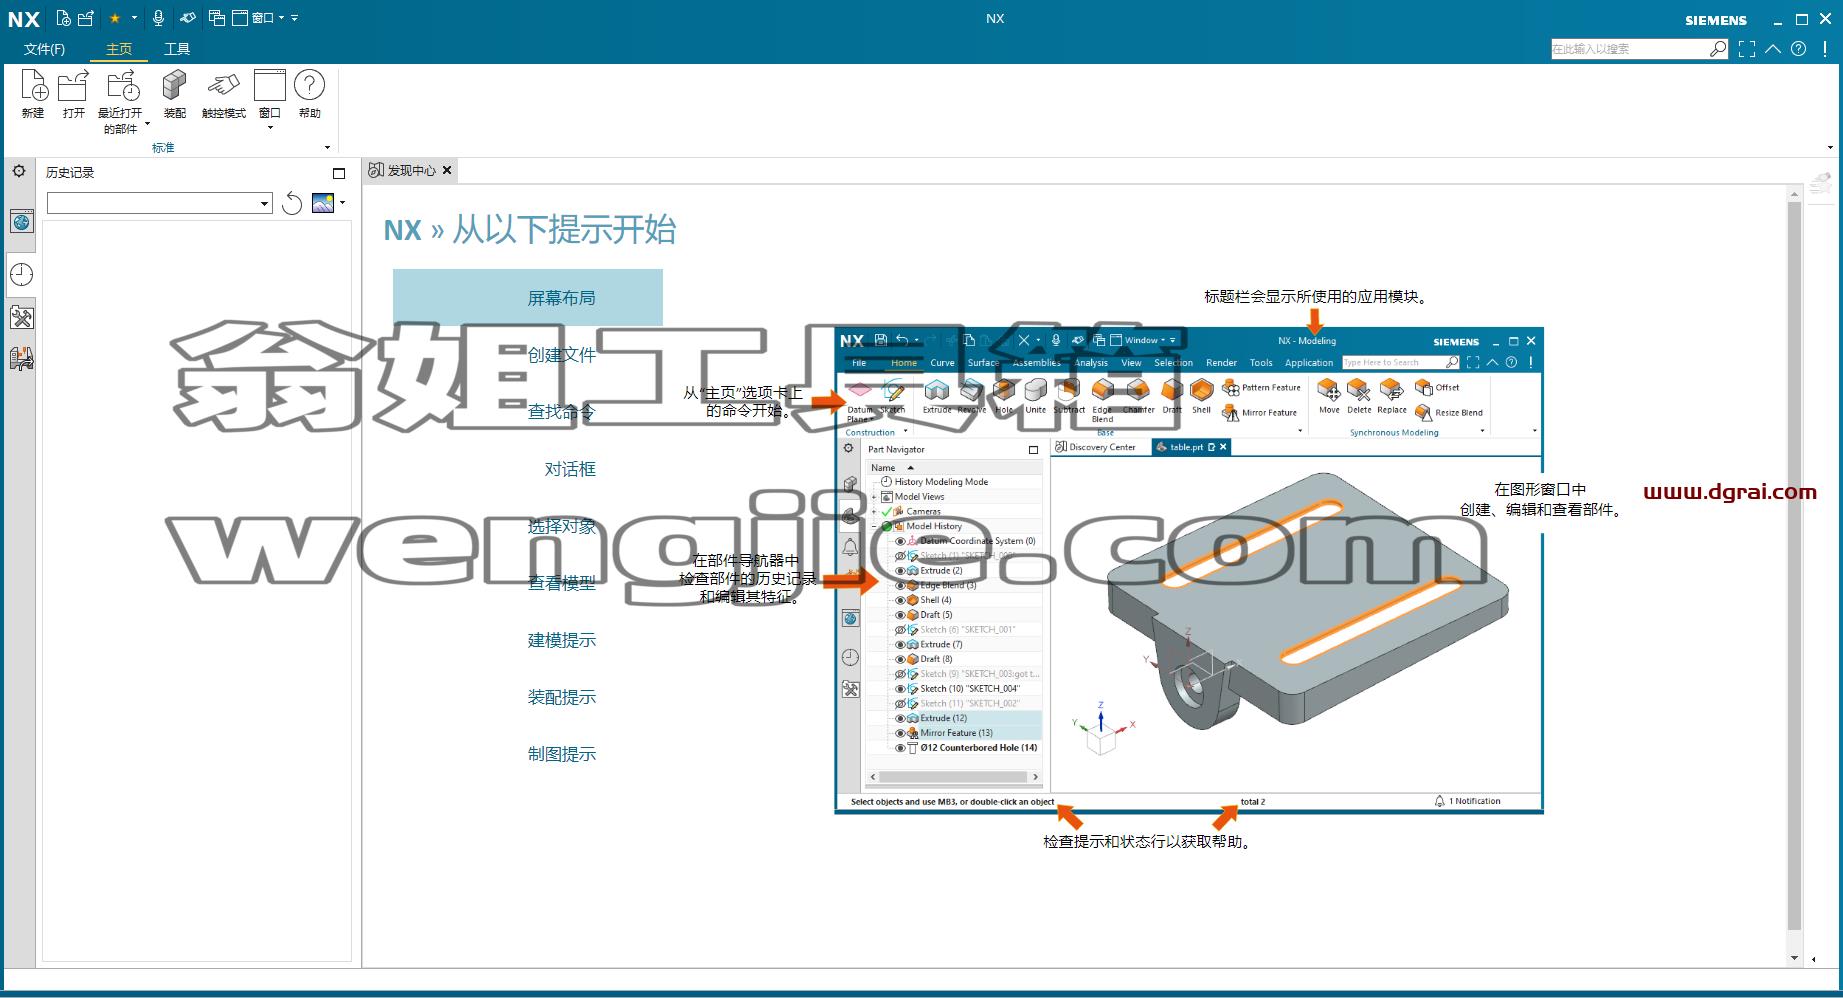Open the 创建文件 tip link
1843x998 pixels.
[561, 355]
